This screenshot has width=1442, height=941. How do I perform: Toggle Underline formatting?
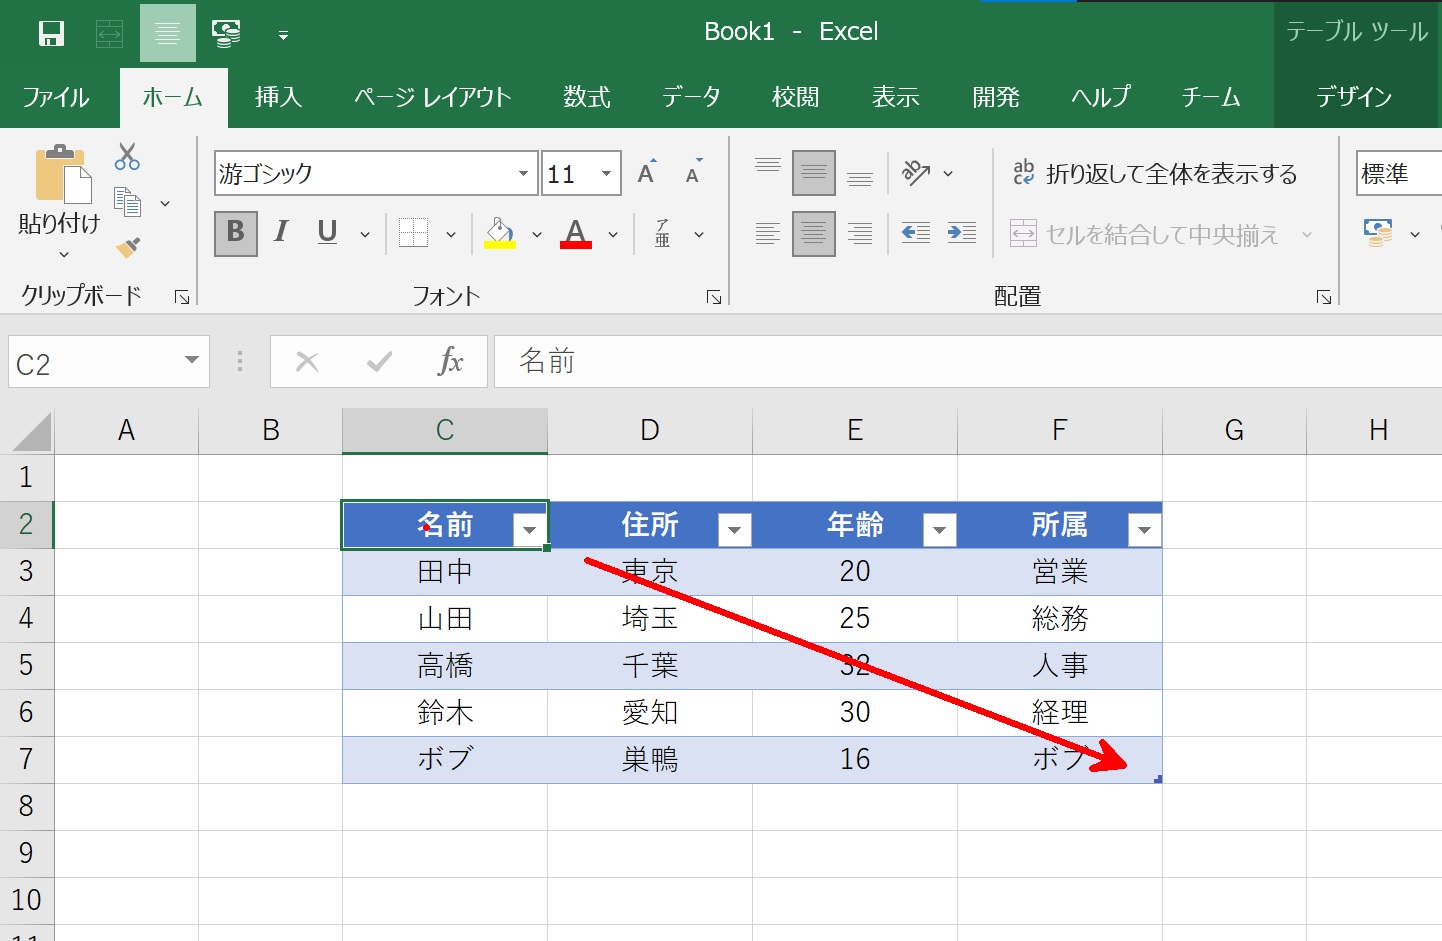coord(327,233)
